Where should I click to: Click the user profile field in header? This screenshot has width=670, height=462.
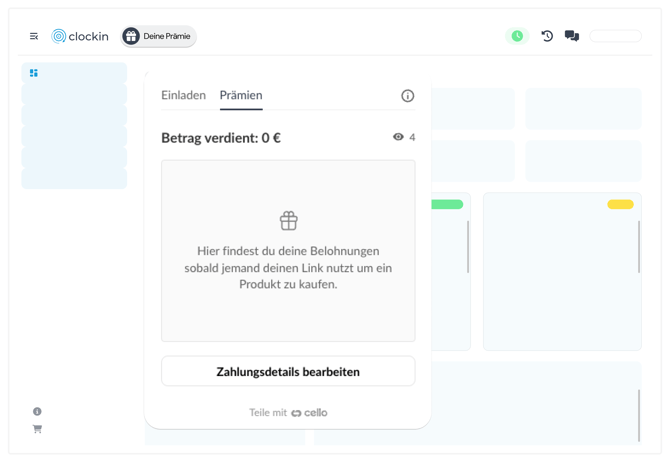[615, 36]
